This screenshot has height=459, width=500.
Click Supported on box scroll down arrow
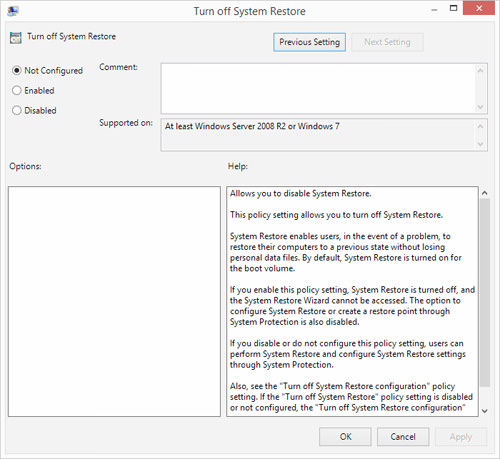(x=480, y=144)
